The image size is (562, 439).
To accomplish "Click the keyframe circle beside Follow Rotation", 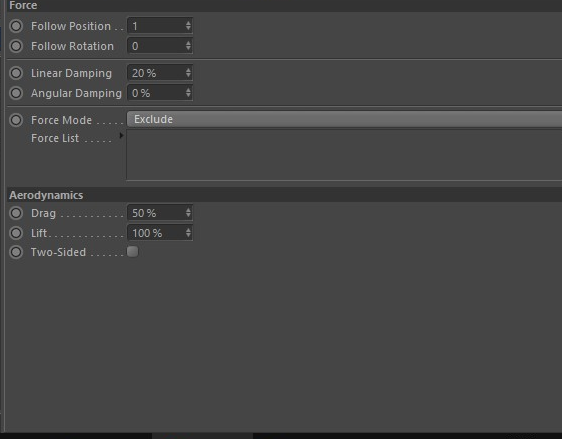I will tap(16, 46).
